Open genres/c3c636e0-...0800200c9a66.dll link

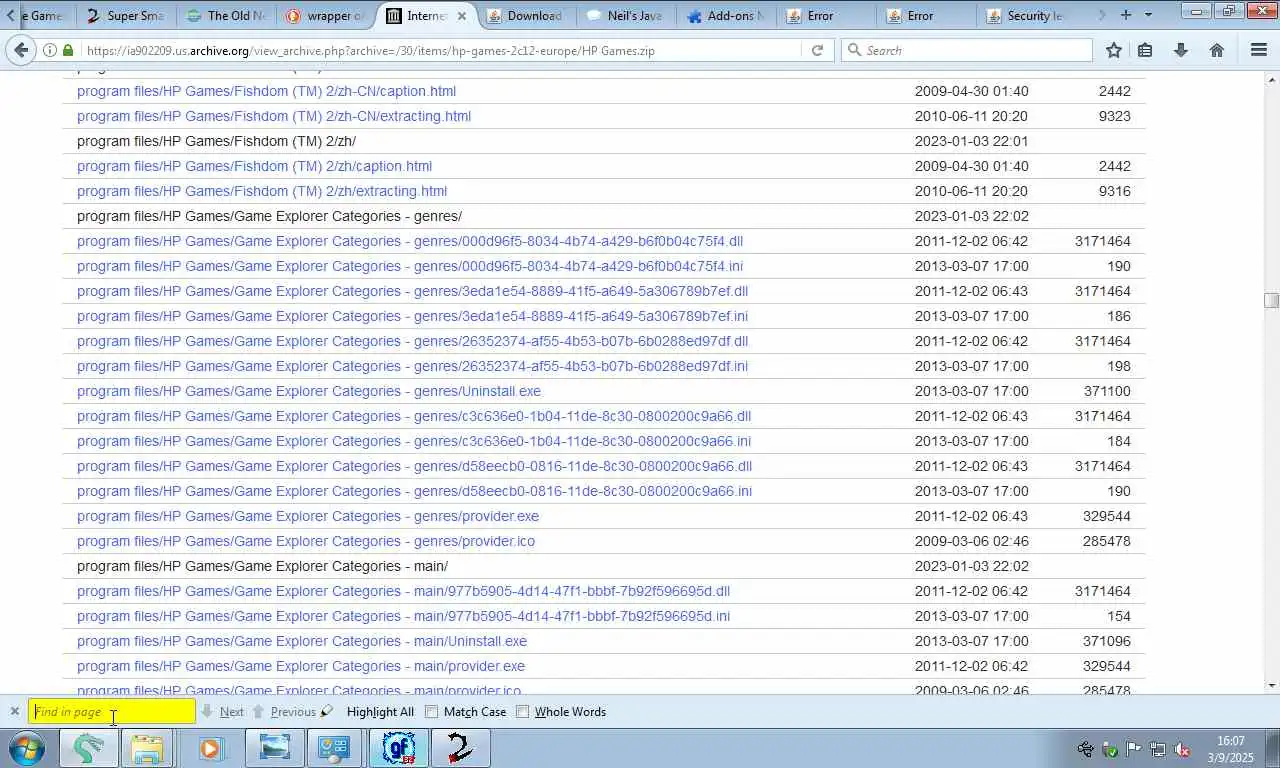coord(414,416)
